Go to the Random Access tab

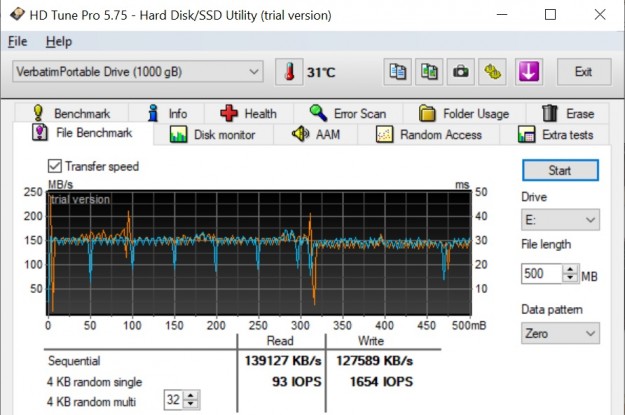tap(429, 134)
